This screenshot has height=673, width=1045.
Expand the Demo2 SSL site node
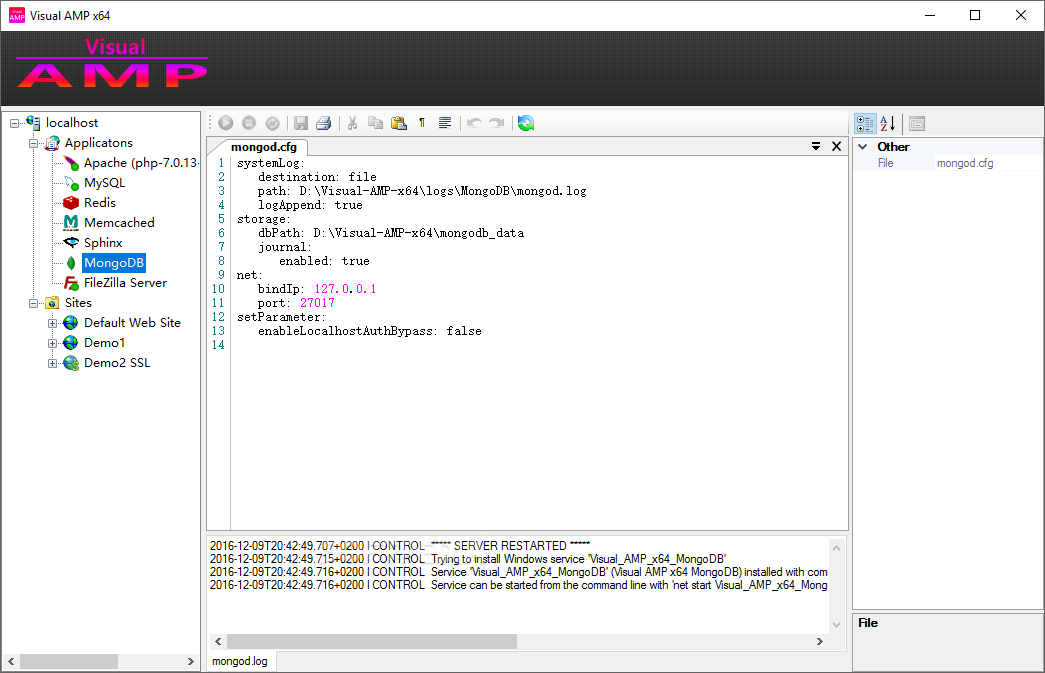(x=53, y=363)
